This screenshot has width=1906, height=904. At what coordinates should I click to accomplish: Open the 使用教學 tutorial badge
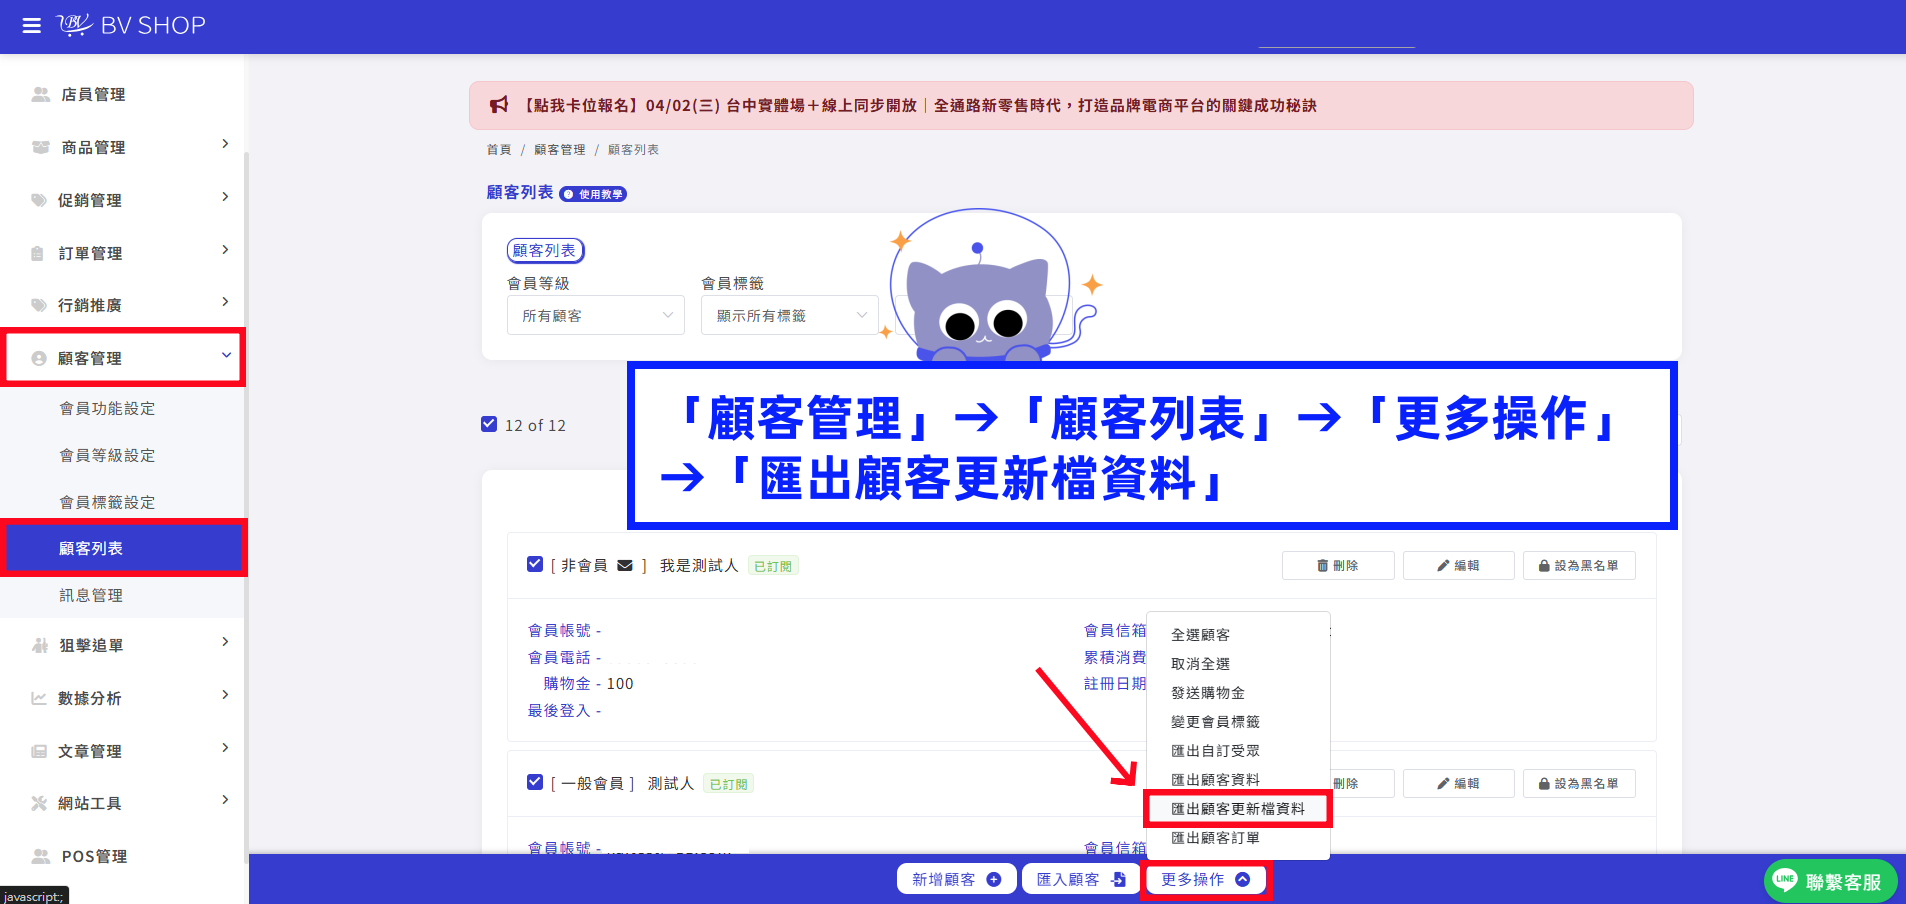pos(593,194)
